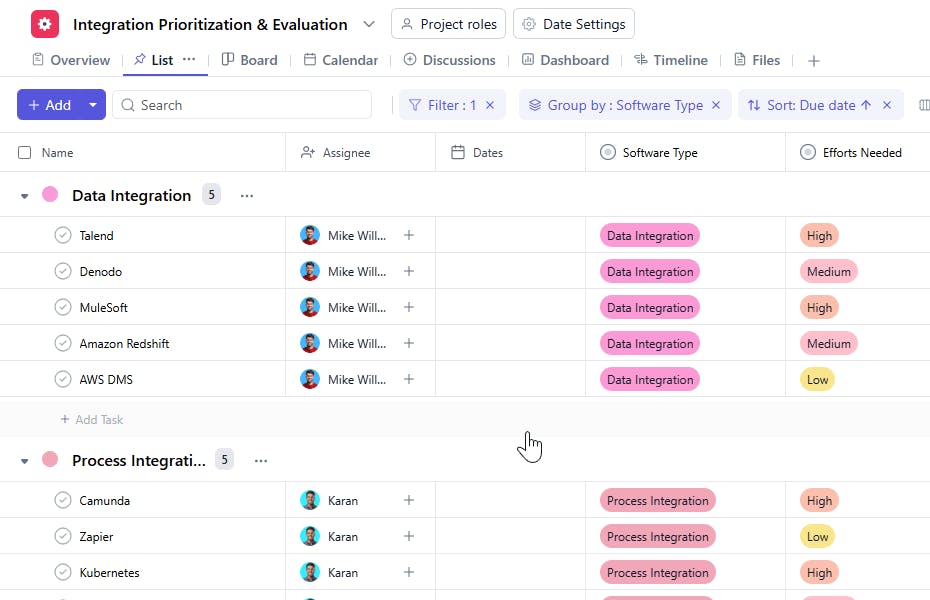
Task: Click plus icon next to Karan on Zapier row
Action: click(409, 537)
